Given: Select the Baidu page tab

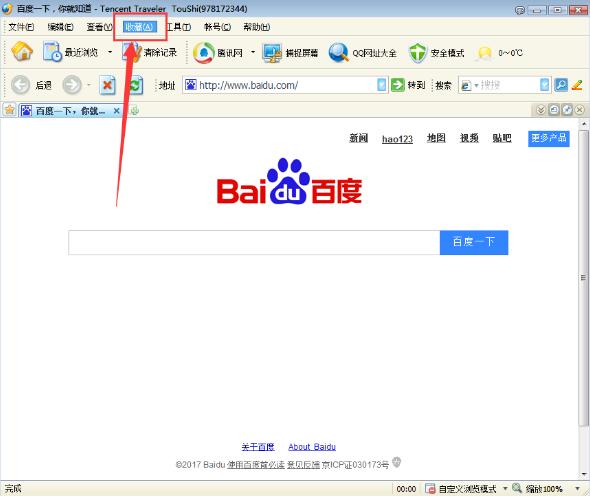Looking at the screenshot, I should click(x=70, y=110).
